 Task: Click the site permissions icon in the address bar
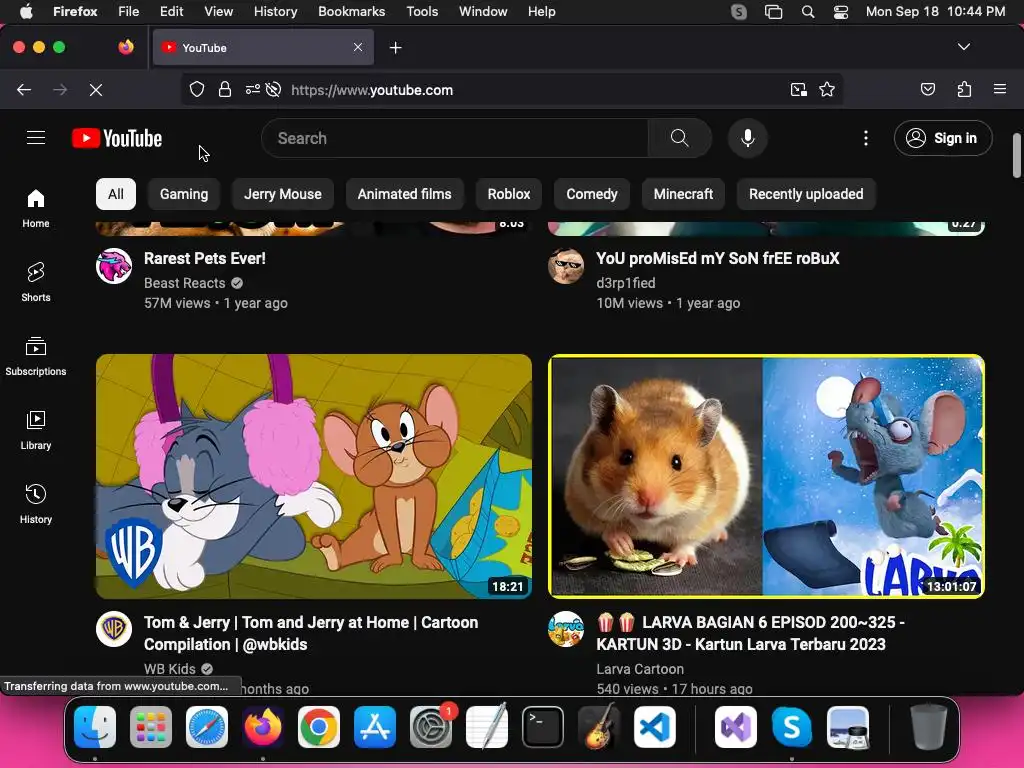point(253,90)
